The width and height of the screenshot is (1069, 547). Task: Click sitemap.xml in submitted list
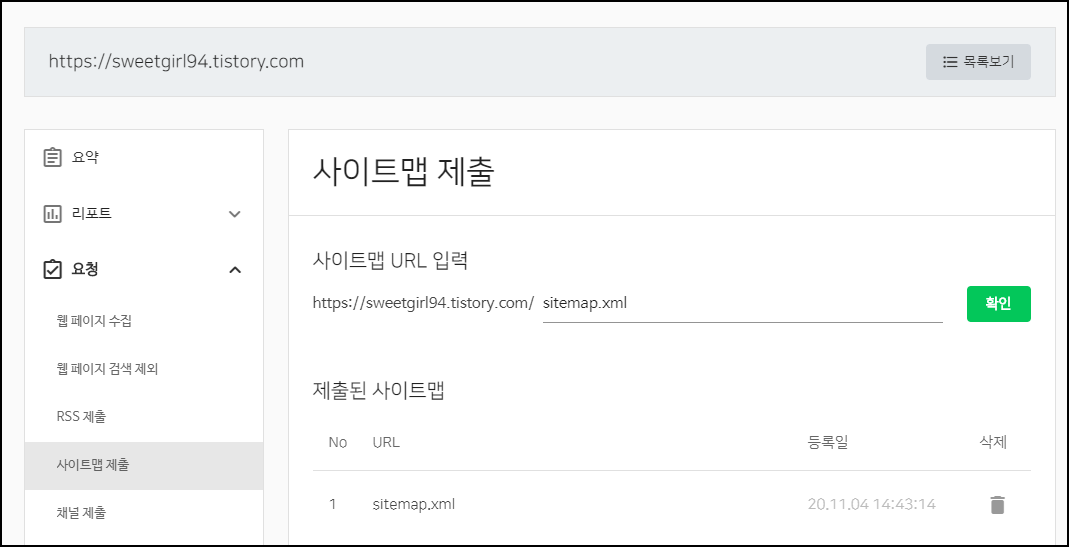click(414, 505)
